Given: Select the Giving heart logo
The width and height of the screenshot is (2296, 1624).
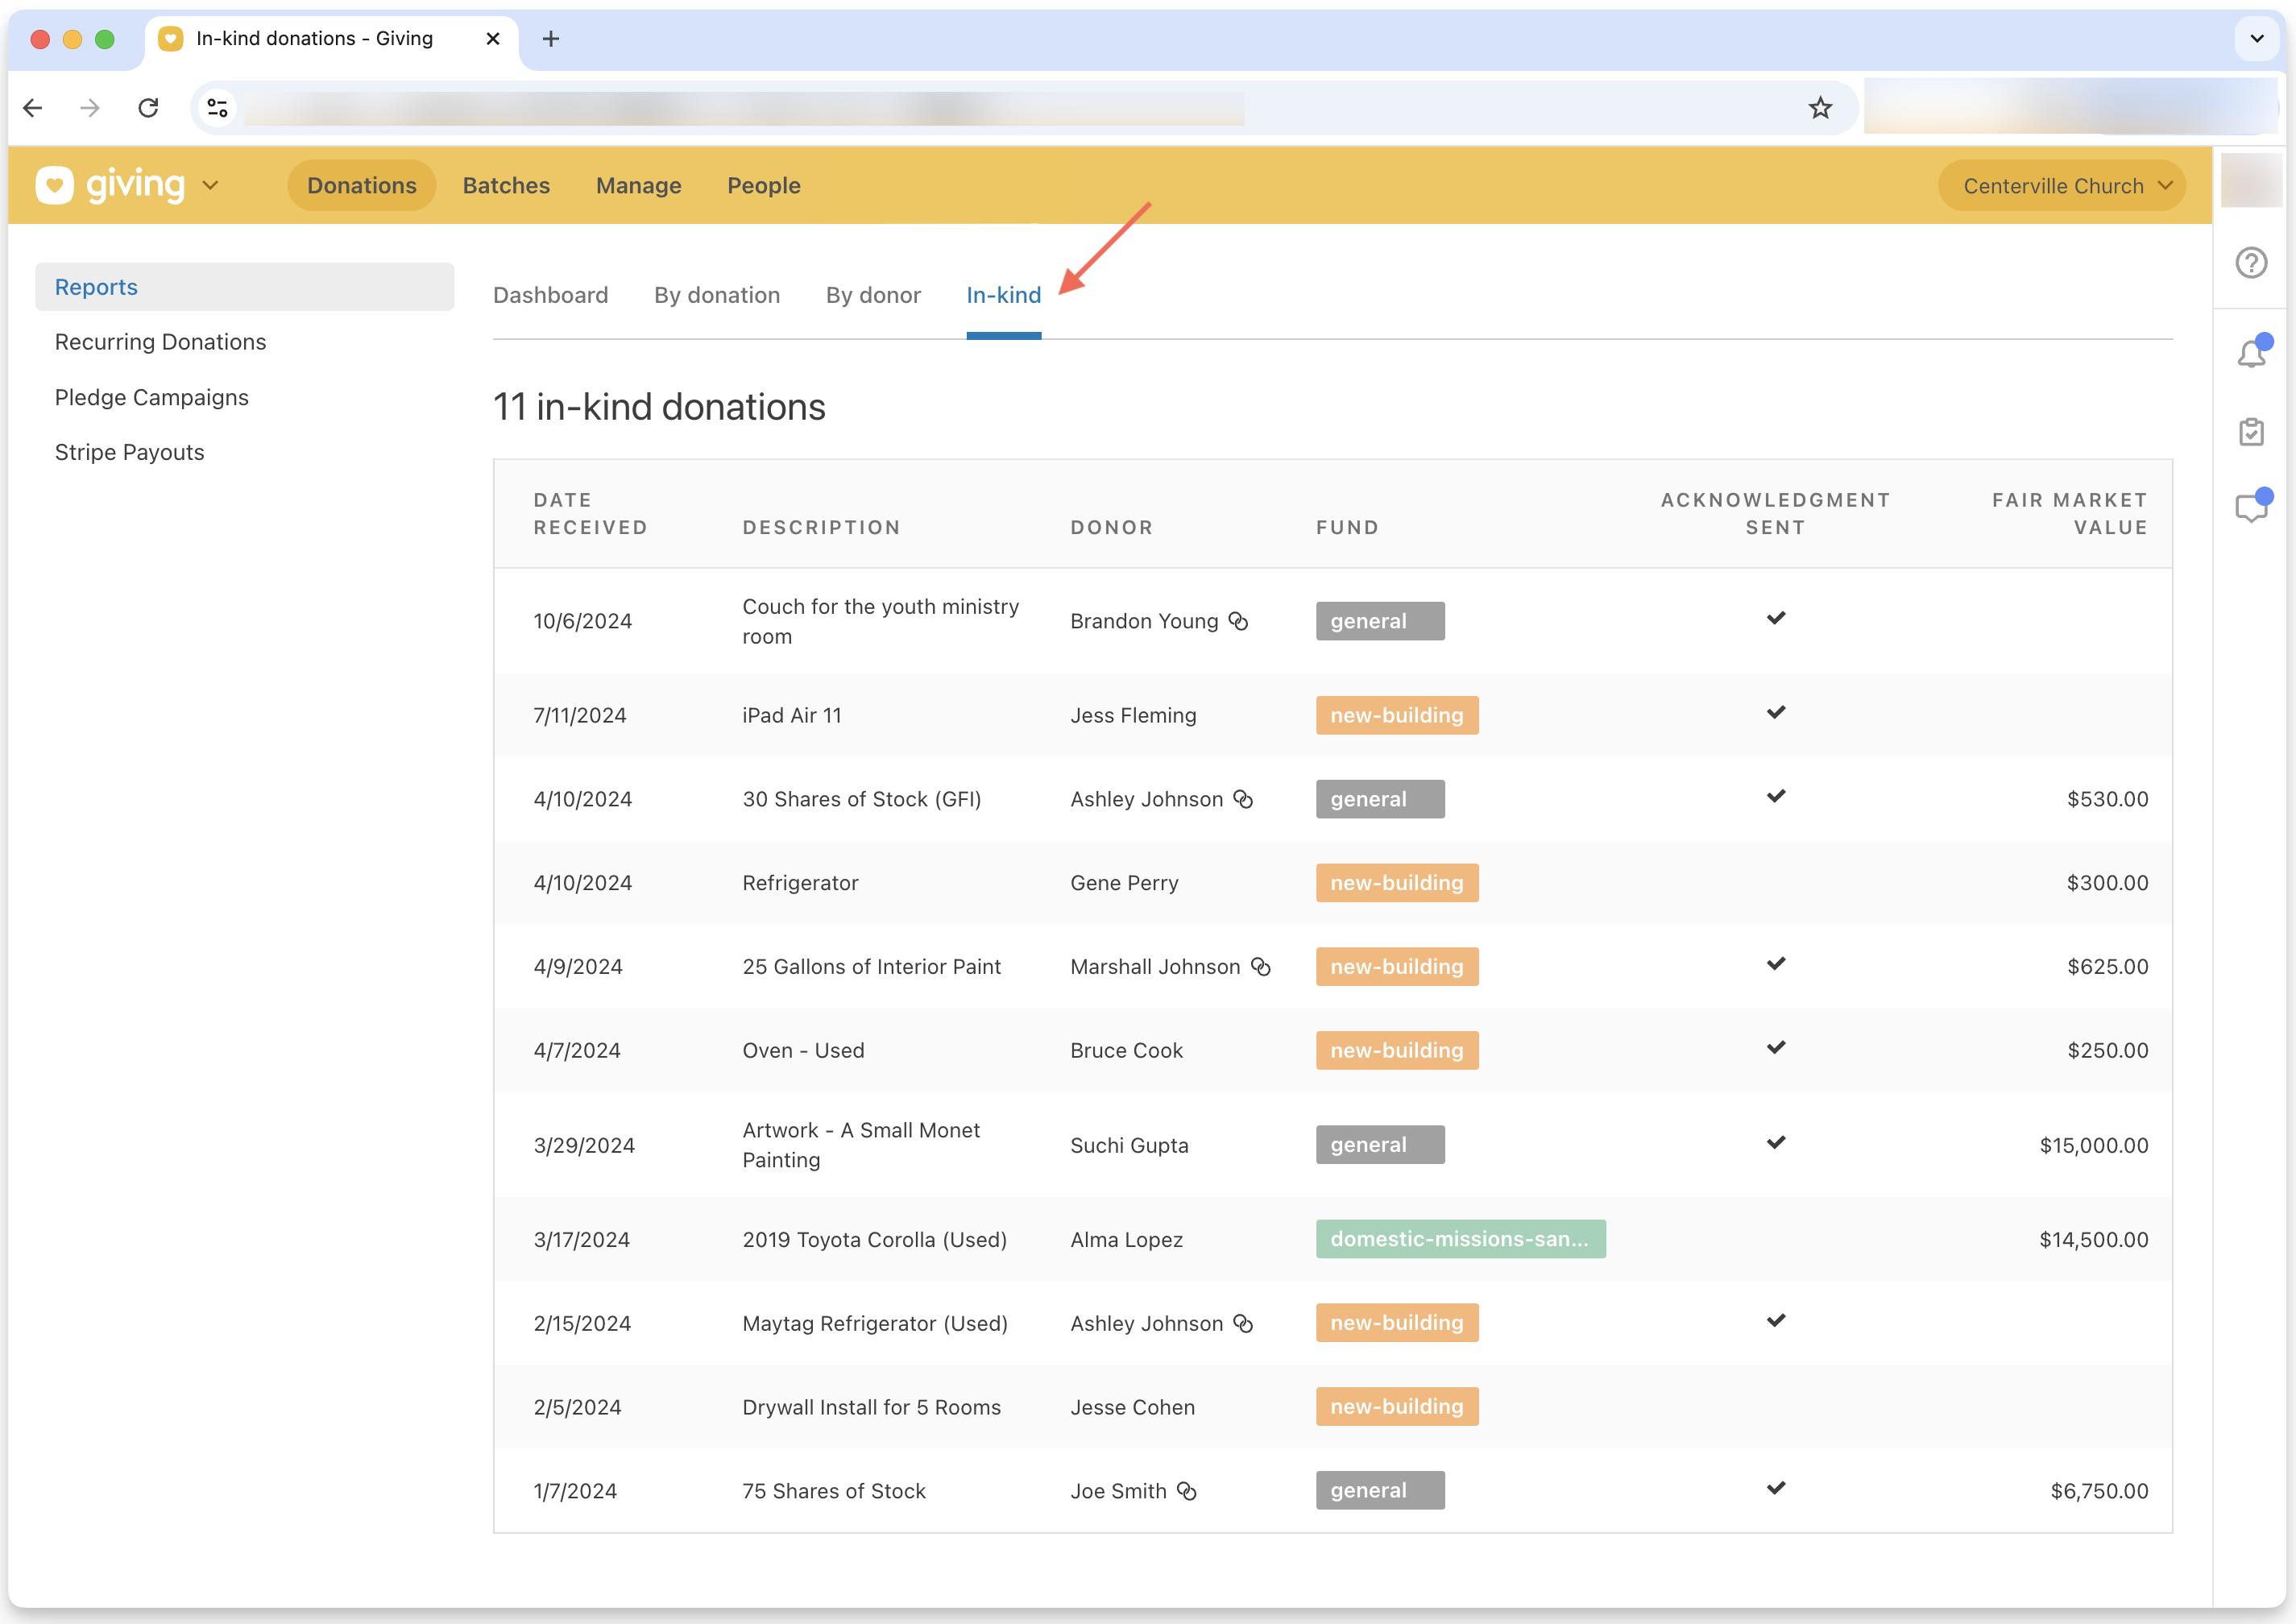Looking at the screenshot, I should point(55,184).
